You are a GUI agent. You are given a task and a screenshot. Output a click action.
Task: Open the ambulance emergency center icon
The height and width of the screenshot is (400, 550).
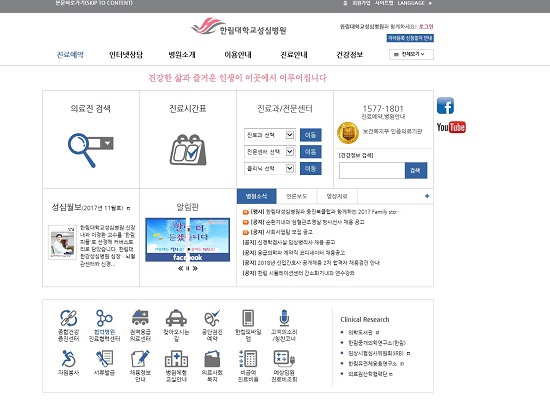[140, 318]
